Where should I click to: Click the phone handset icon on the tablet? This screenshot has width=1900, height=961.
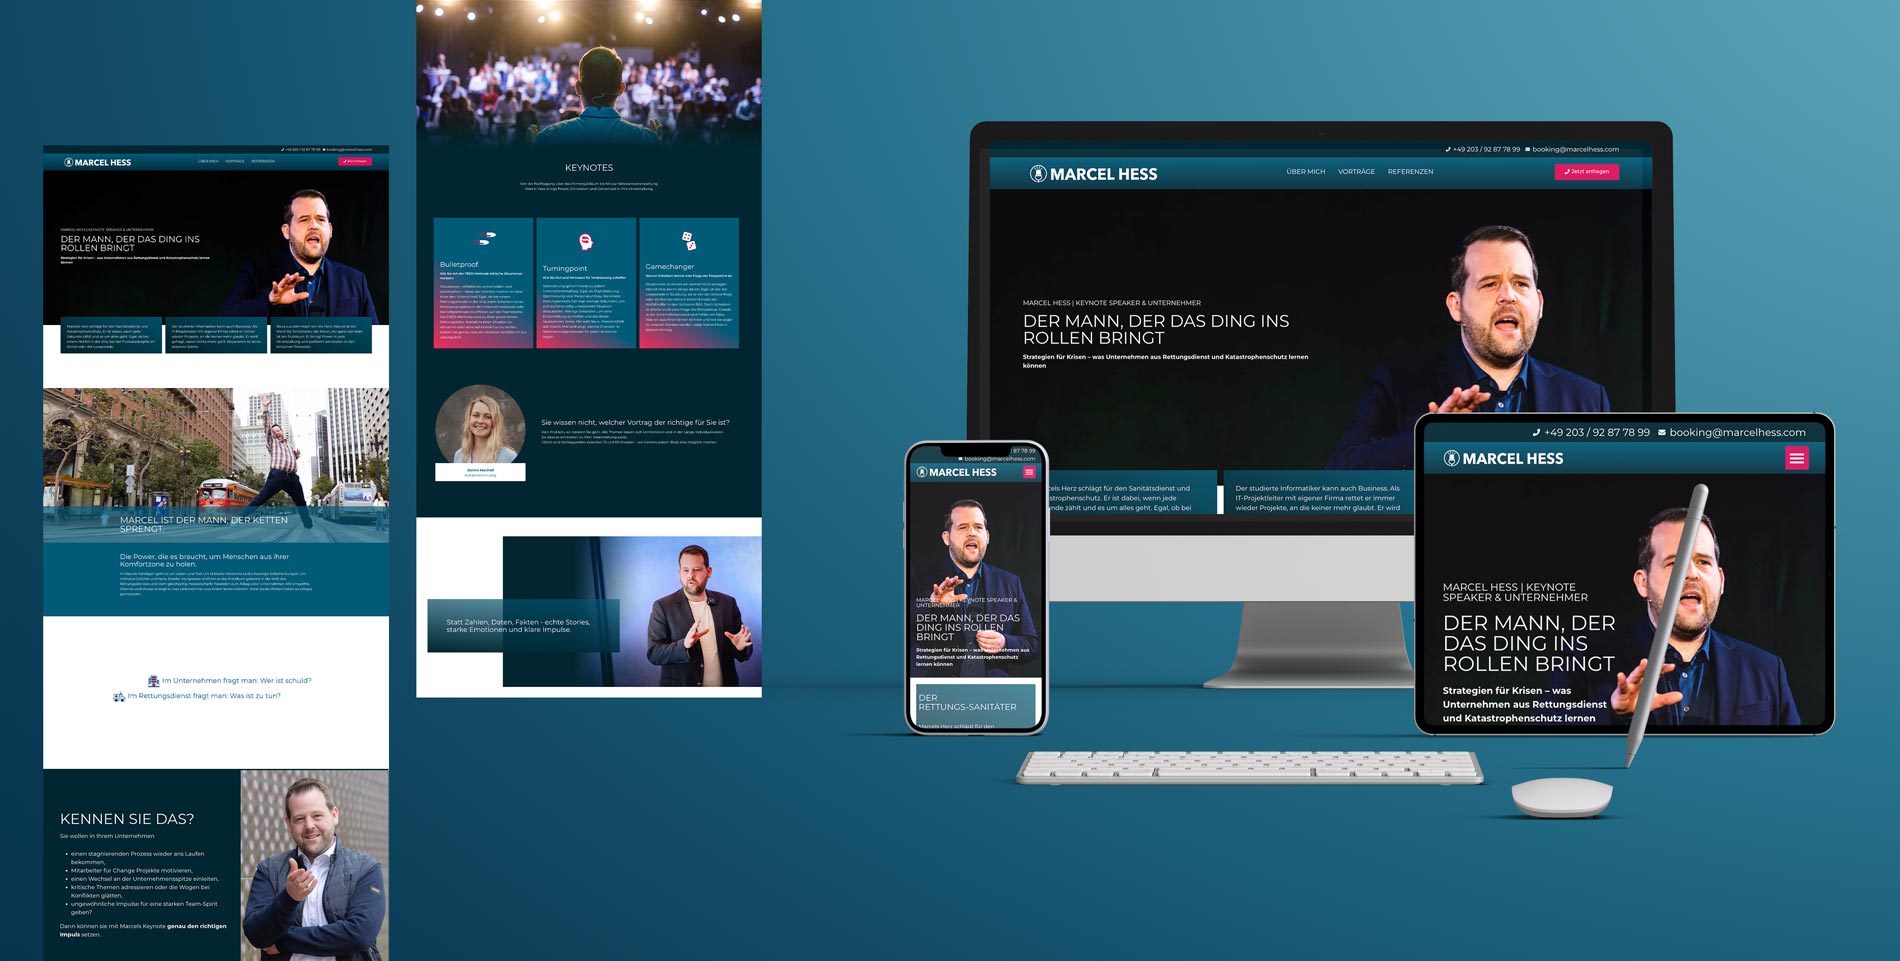tap(1536, 433)
